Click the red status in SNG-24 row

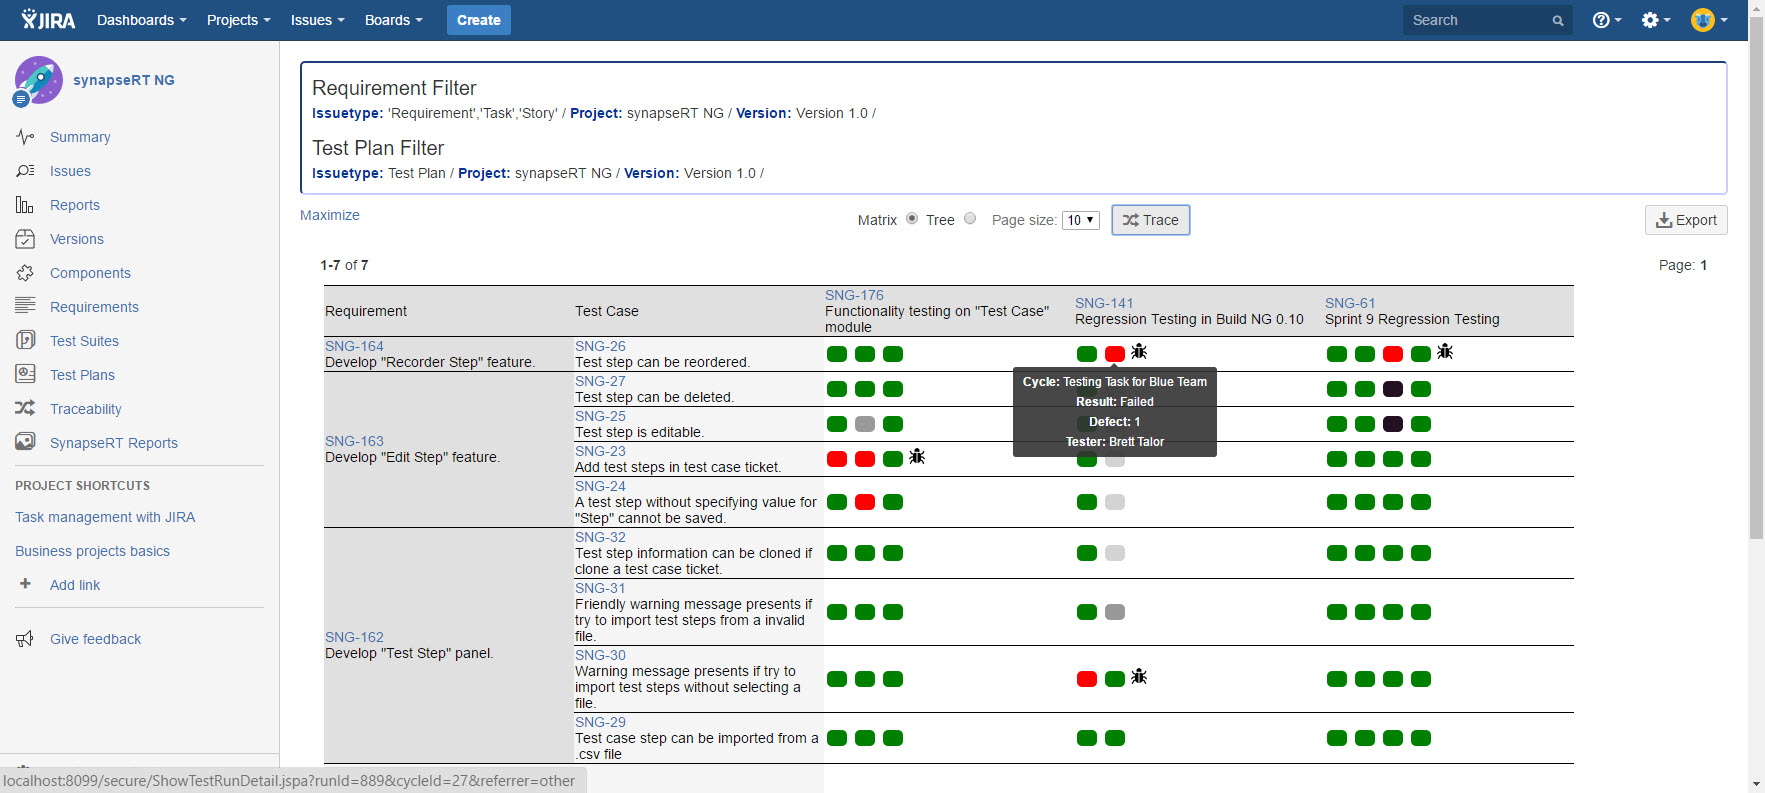[865, 502]
